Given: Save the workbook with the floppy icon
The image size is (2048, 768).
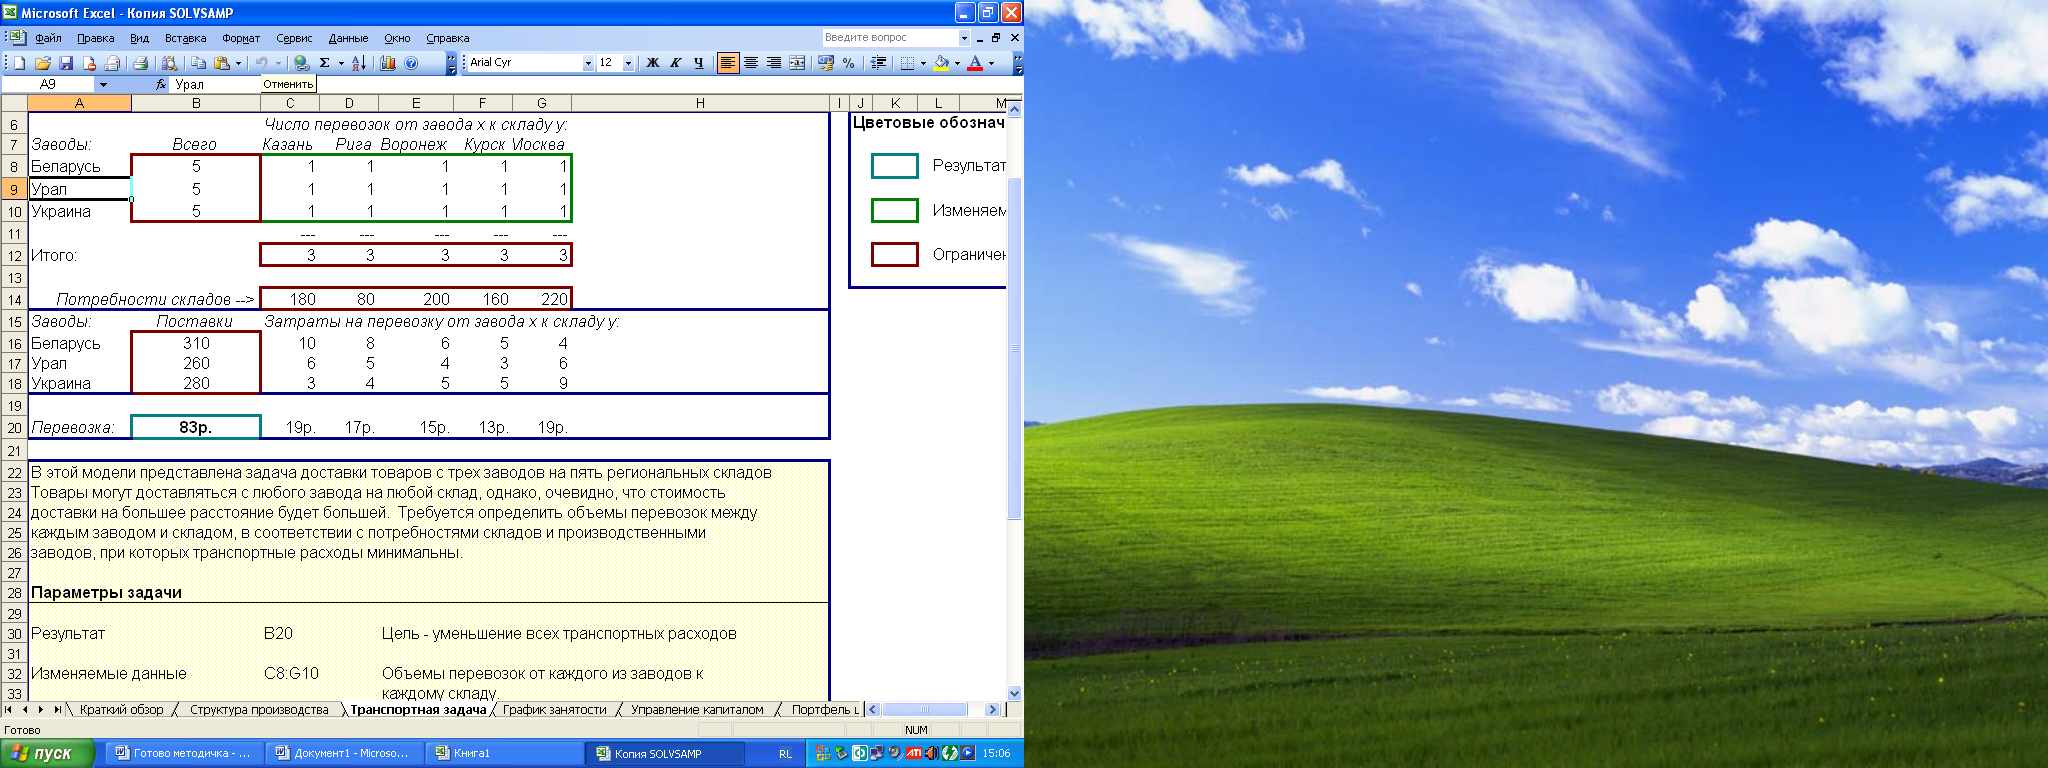Looking at the screenshot, I should [x=66, y=63].
